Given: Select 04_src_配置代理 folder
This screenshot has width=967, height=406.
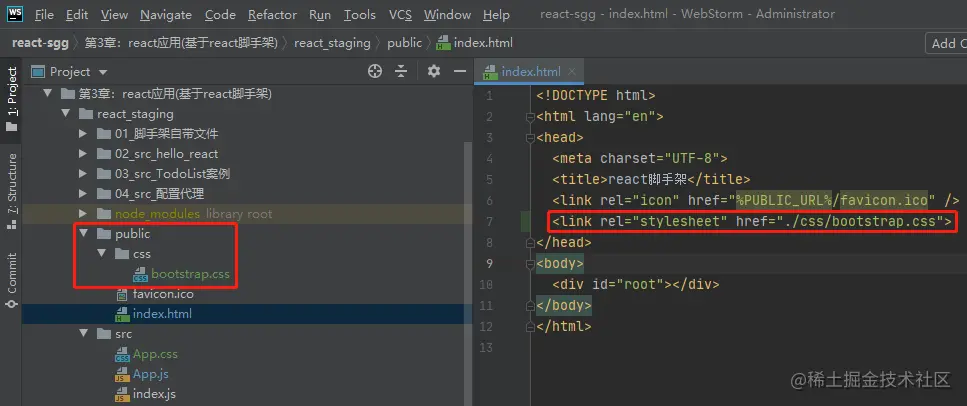Looking at the screenshot, I should click(x=159, y=194).
